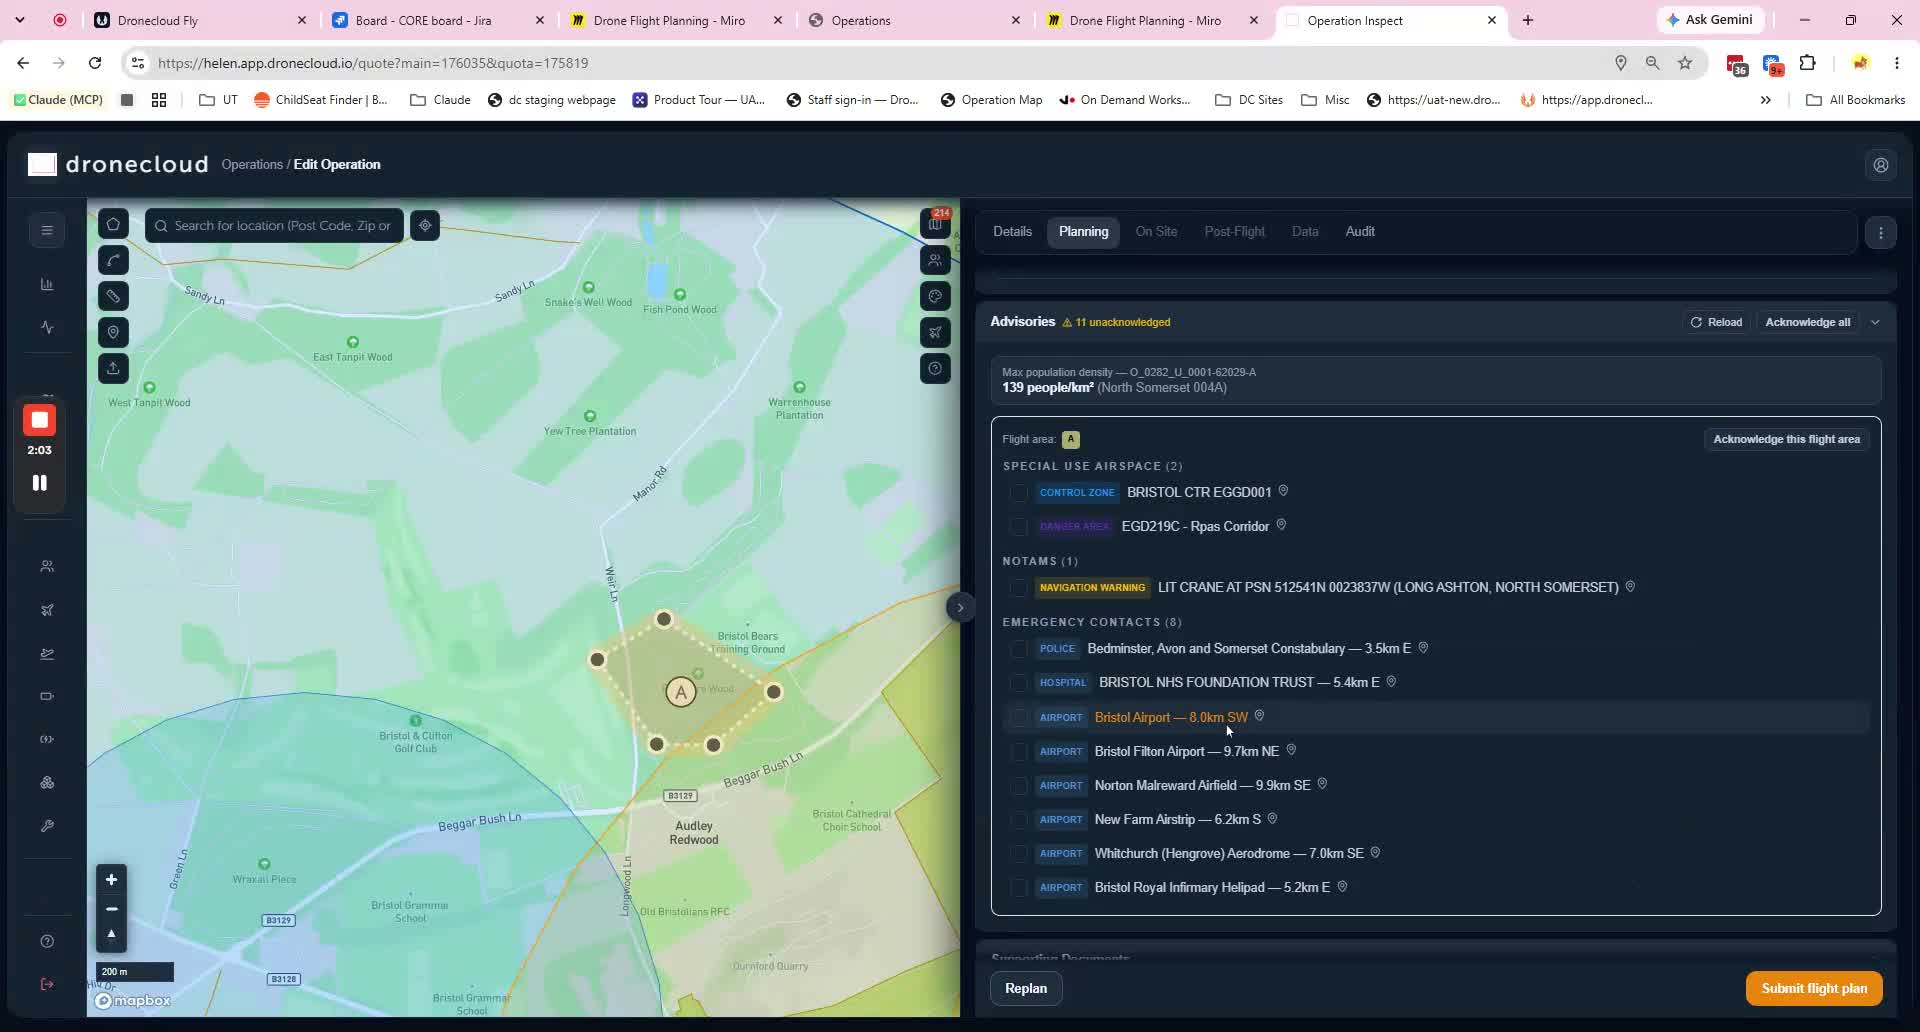This screenshot has width=1920, height=1032.
Task: Select the curved line draw tool
Action: click(x=113, y=261)
